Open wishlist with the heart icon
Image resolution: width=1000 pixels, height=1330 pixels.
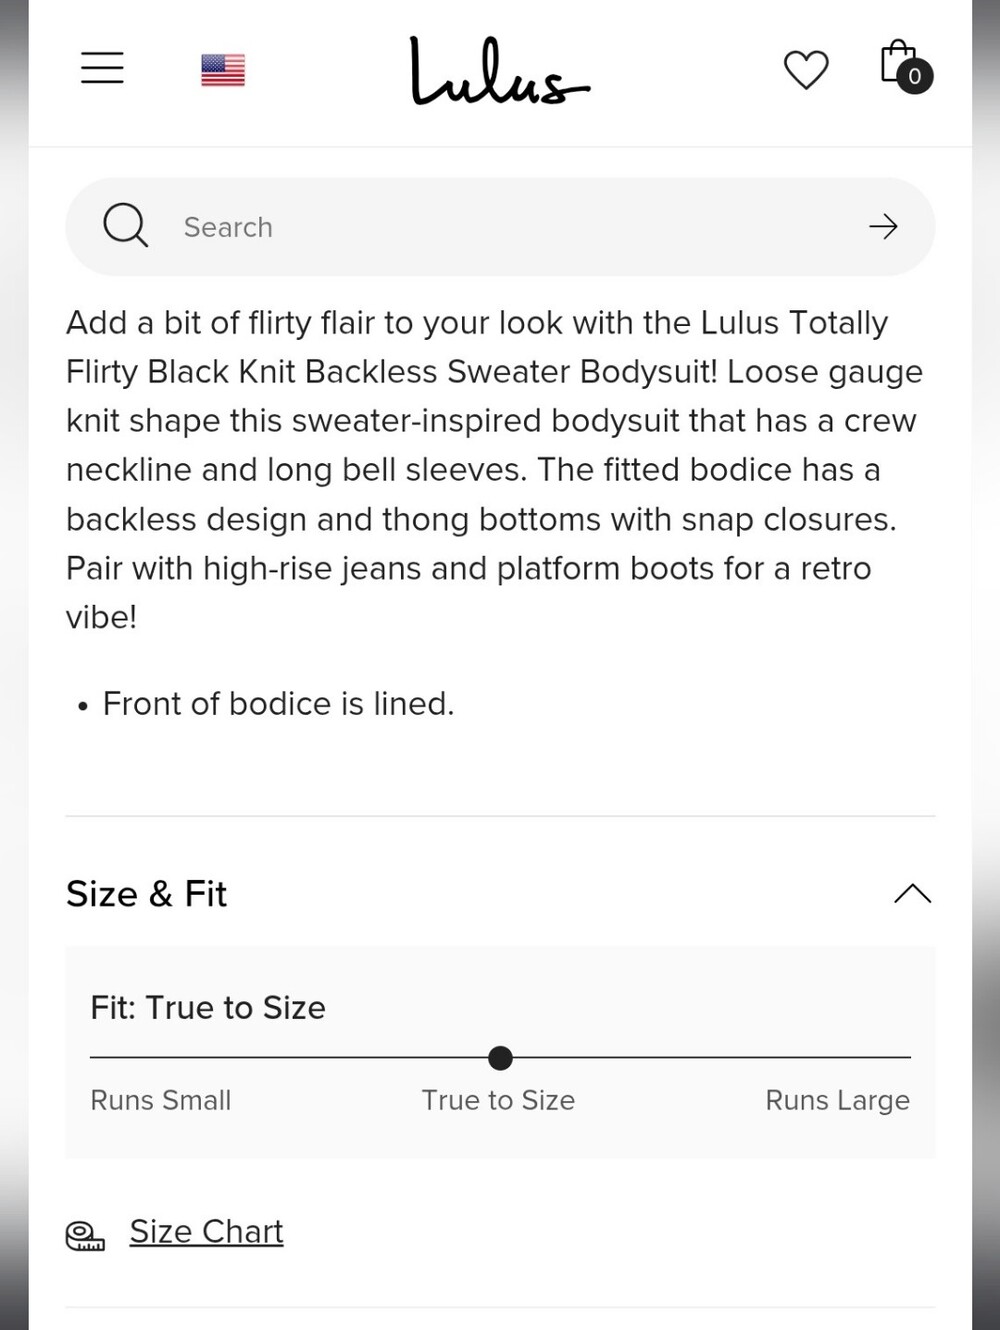[806, 69]
